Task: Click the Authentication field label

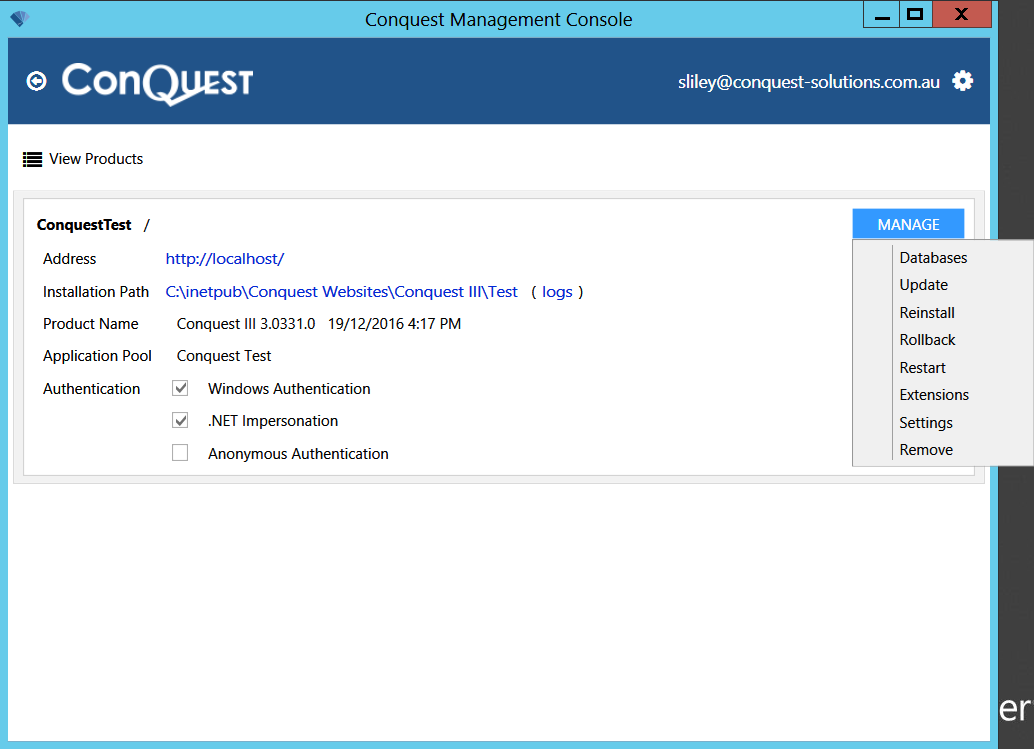Action: click(92, 388)
